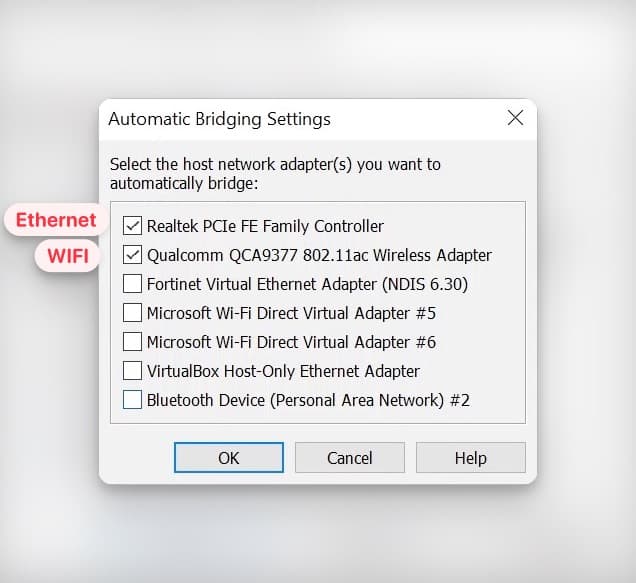
Task: Select the Realtek PCIe FE Family Controller text label
Action: pos(265,226)
